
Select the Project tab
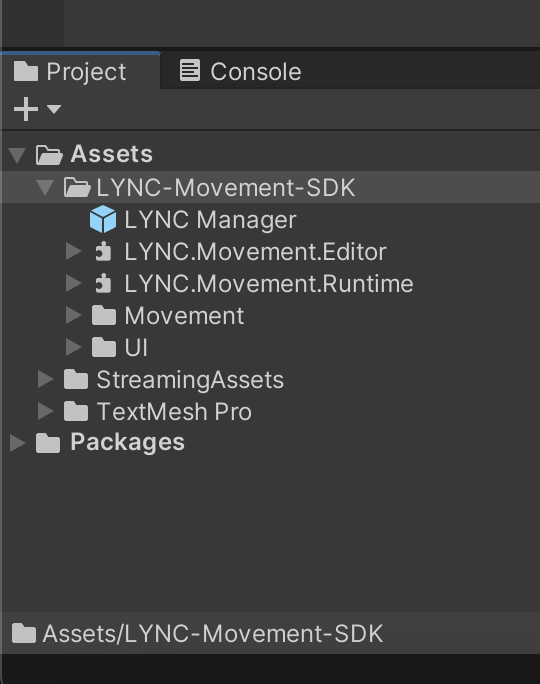[70, 71]
